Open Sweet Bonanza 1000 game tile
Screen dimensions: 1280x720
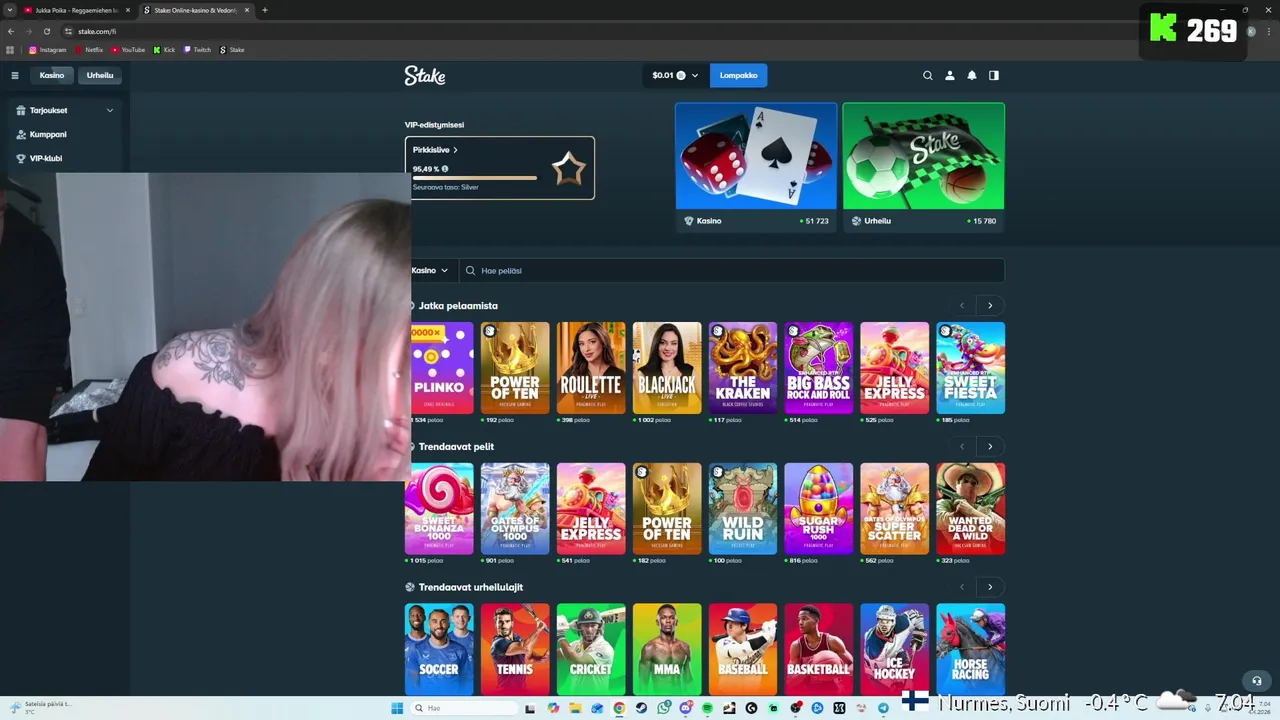point(439,509)
